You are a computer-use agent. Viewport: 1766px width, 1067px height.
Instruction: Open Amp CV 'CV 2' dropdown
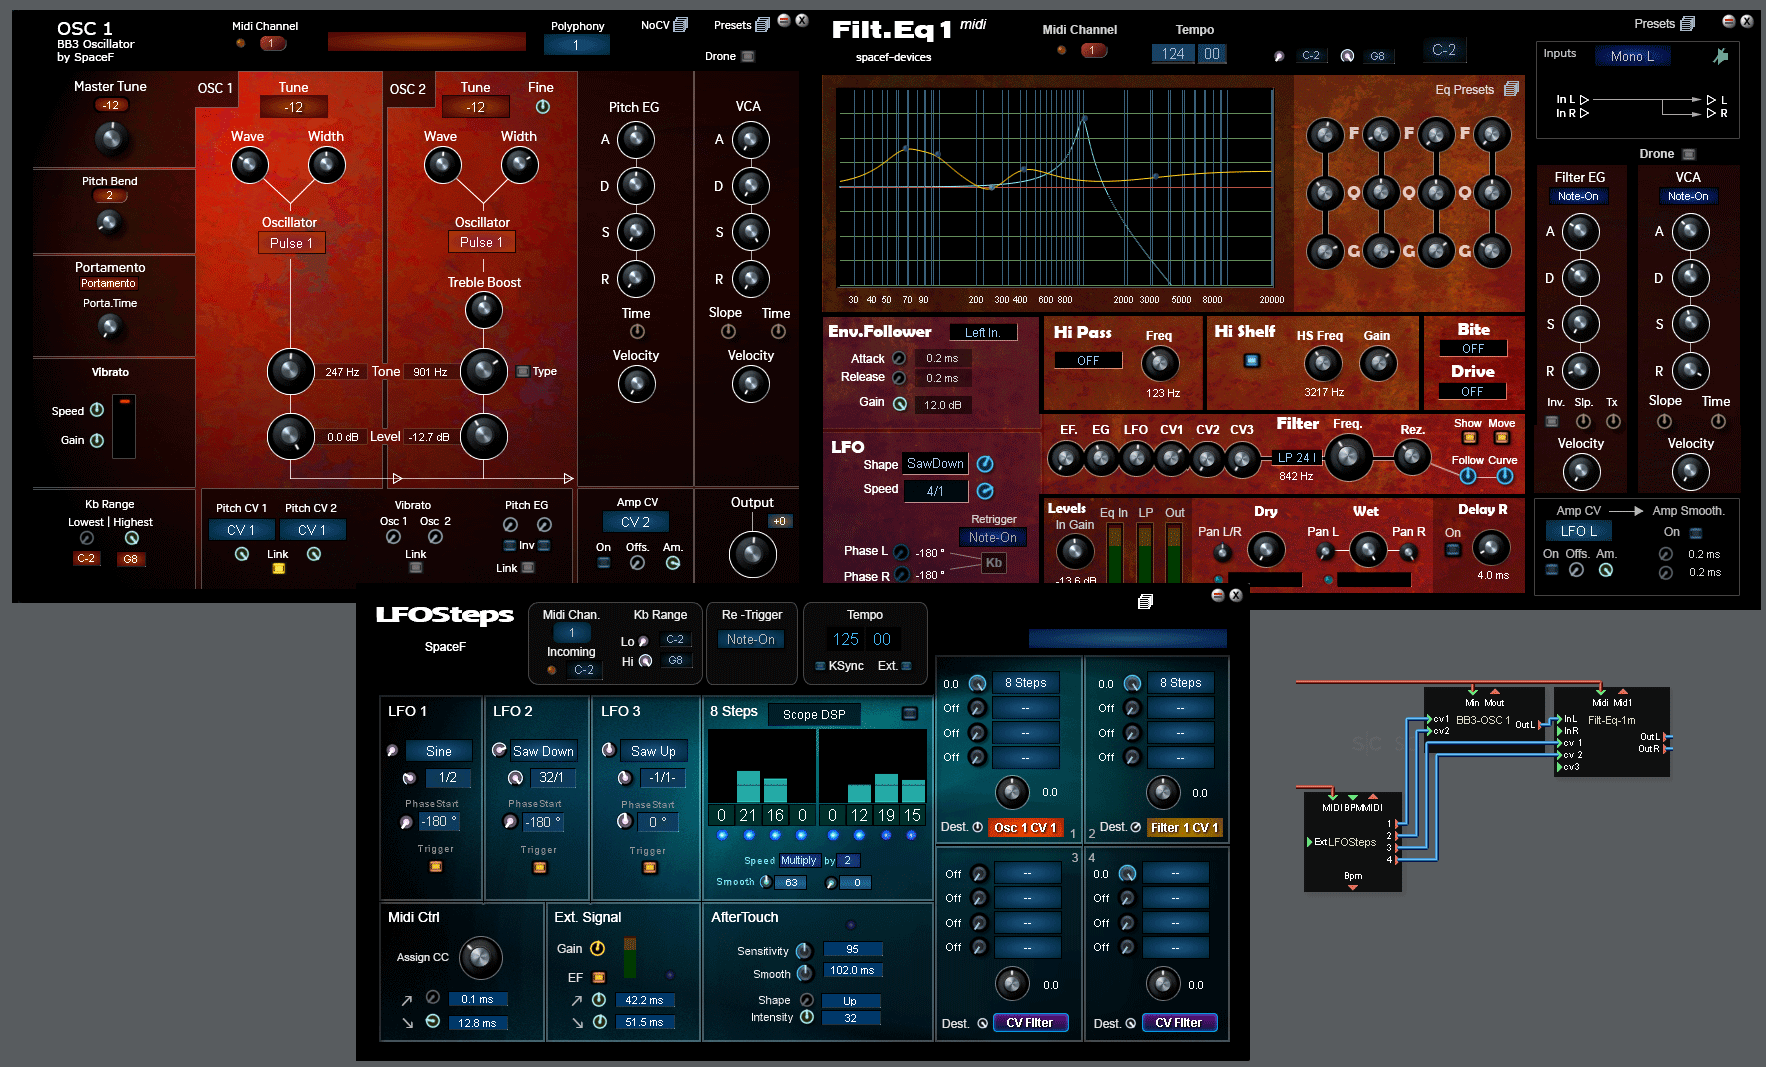tap(635, 522)
